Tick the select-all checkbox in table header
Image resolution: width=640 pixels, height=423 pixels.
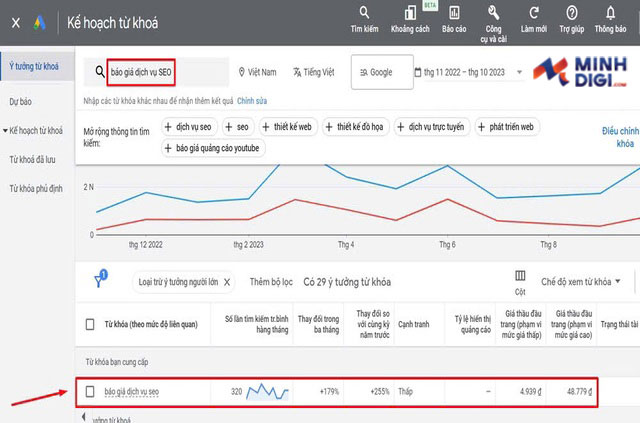click(x=90, y=324)
